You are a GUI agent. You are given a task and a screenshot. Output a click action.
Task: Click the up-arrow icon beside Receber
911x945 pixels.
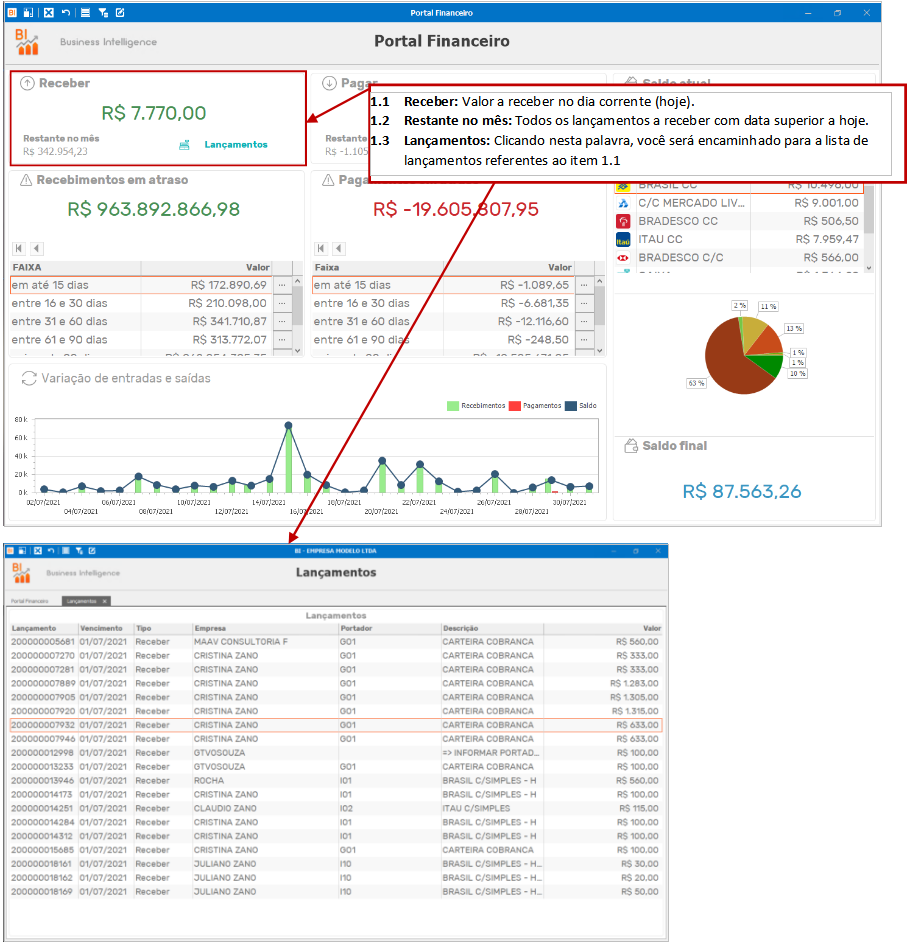click(x=27, y=83)
